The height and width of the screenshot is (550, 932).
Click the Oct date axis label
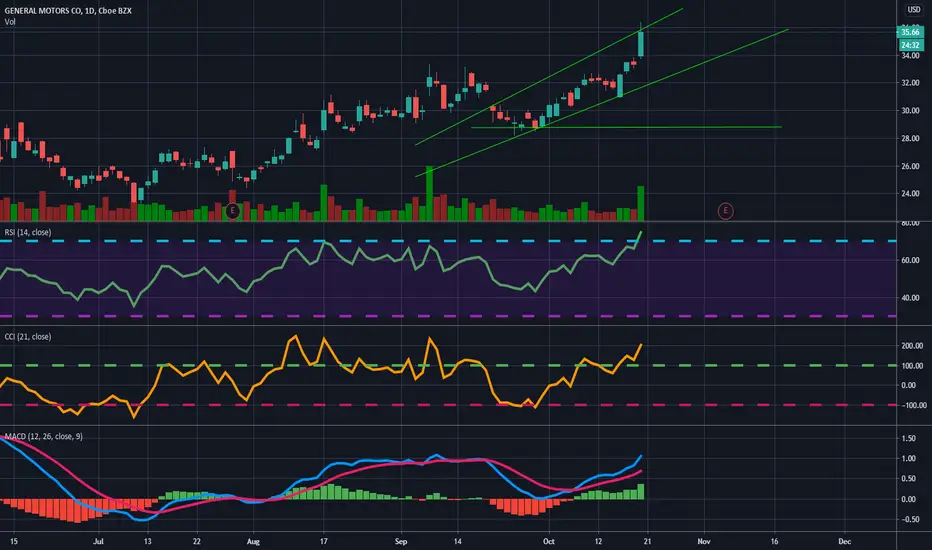click(x=549, y=542)
